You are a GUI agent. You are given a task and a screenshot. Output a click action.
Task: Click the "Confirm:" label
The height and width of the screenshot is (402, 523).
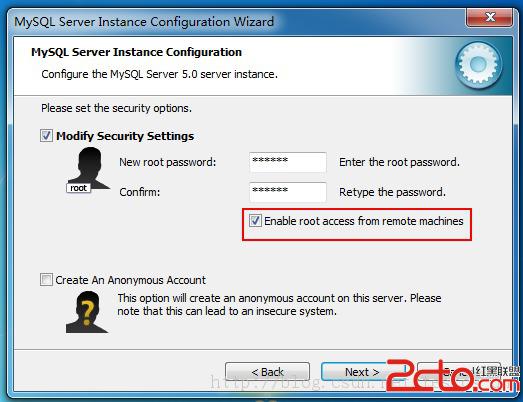140,192
